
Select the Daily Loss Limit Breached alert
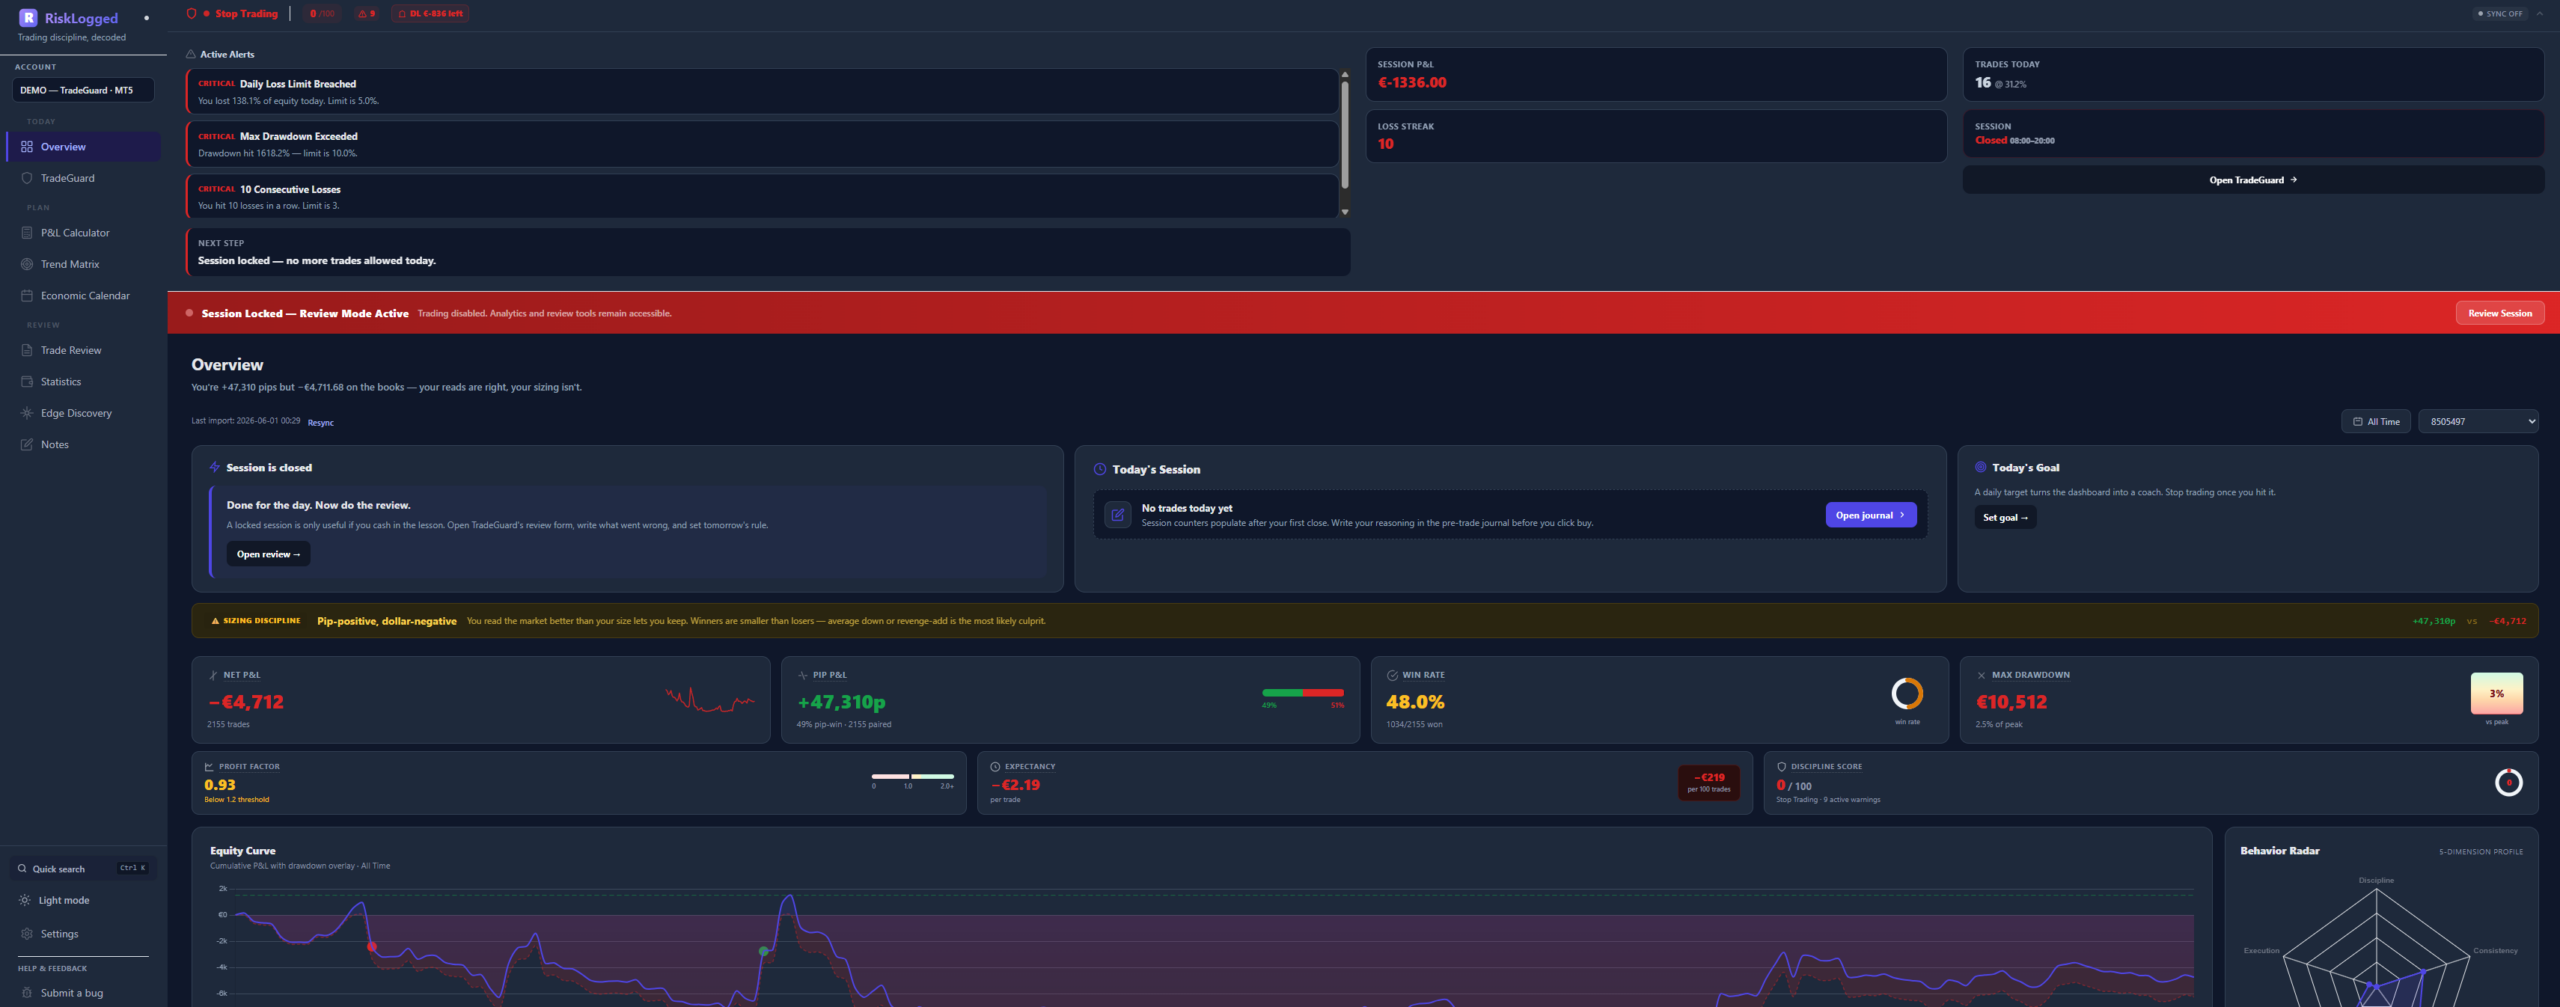pos(762,92)
